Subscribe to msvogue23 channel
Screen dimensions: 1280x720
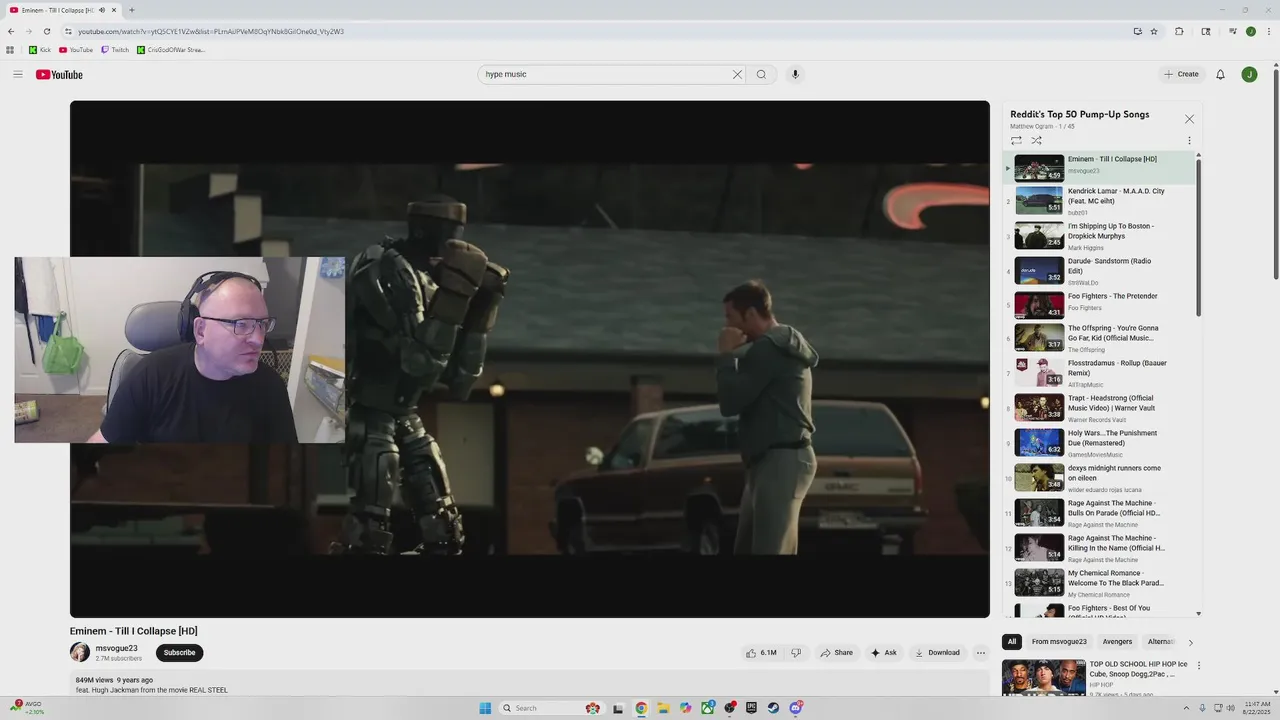click(x=179, y=653)
